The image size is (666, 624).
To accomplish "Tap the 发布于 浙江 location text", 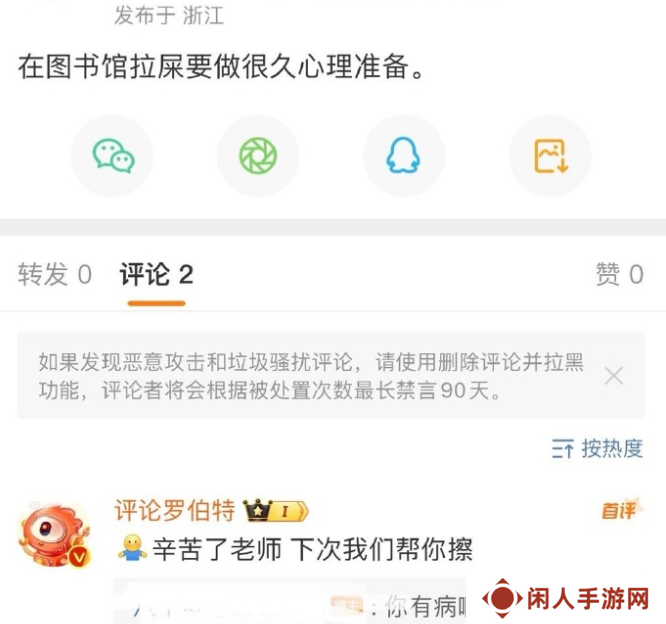I will (x=169, y=16).
